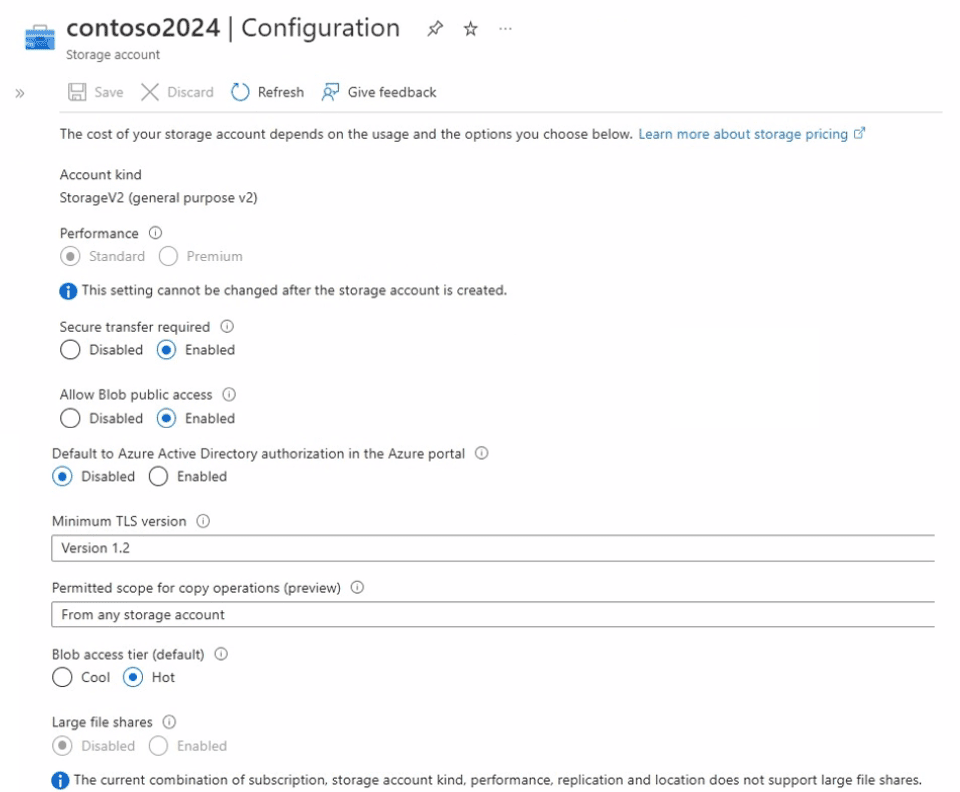Show info for Secure transfer required
This screenshot has height=792, width=960.
[227, 327]
